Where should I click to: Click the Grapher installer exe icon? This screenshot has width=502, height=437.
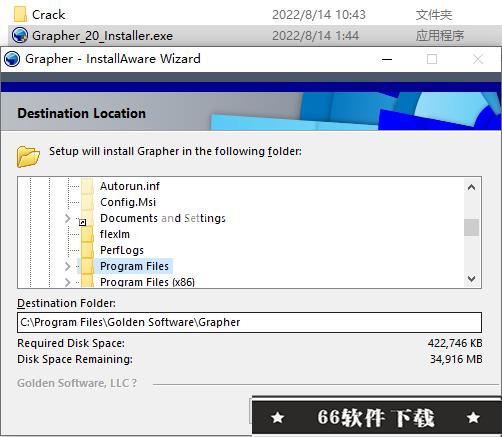point(20,35)
